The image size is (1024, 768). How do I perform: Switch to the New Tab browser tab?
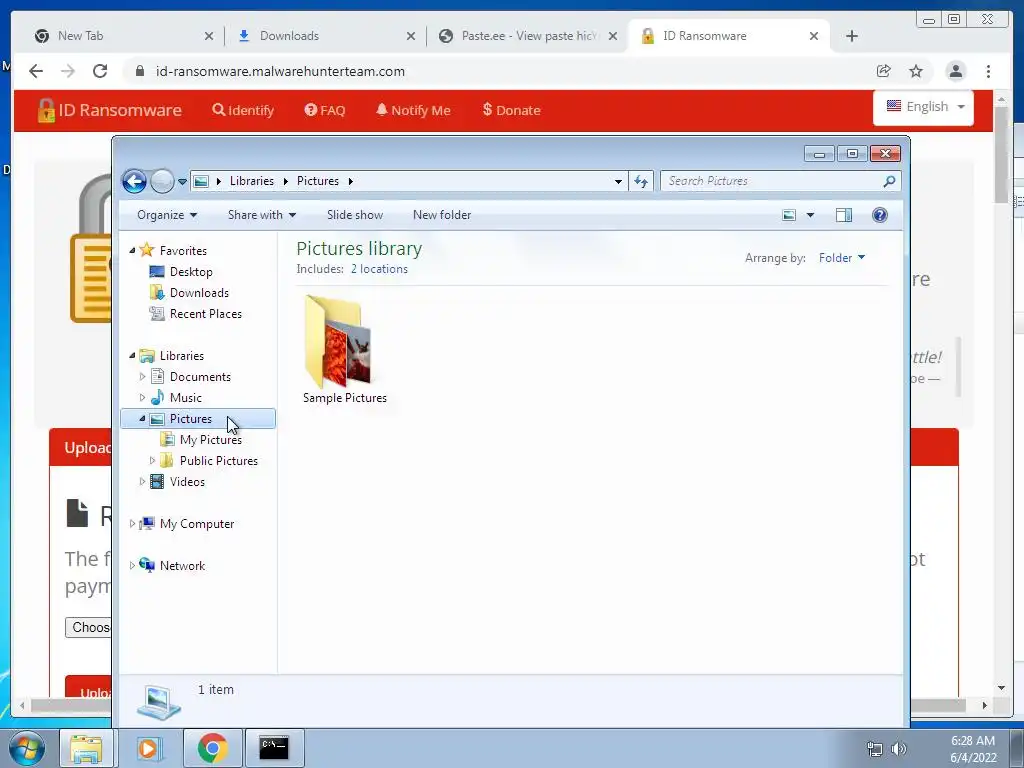(124, 36)
